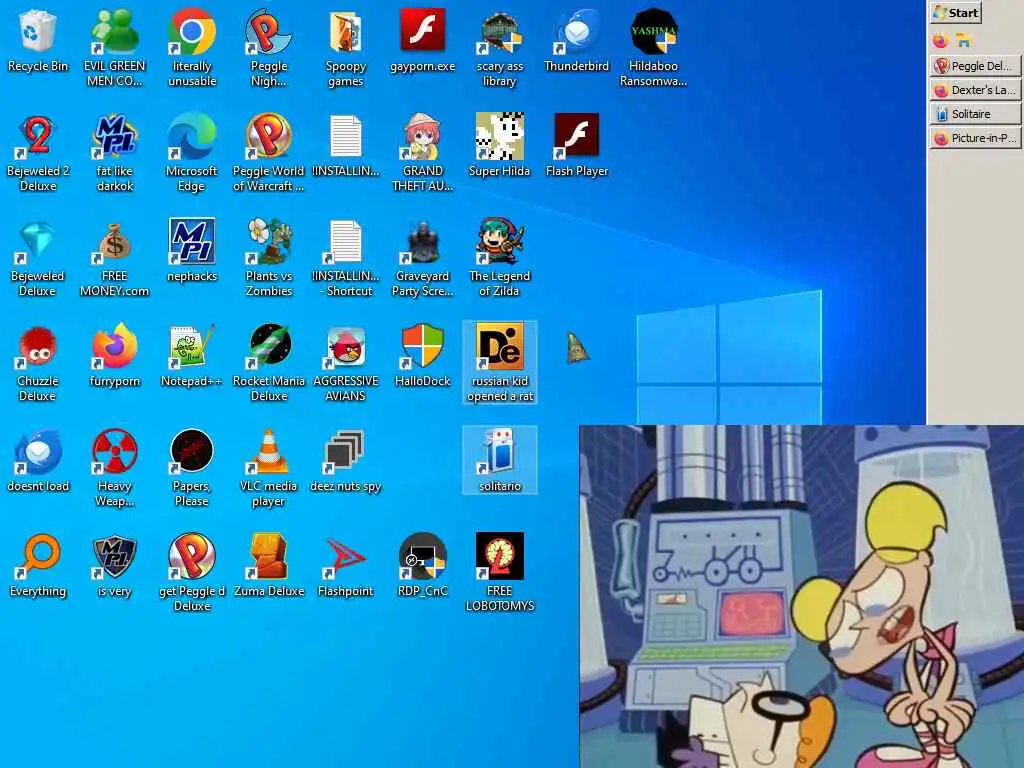Click the small pyramid desktop icon
This screenshot has height=768, width=1024.
tap(577, 348)
